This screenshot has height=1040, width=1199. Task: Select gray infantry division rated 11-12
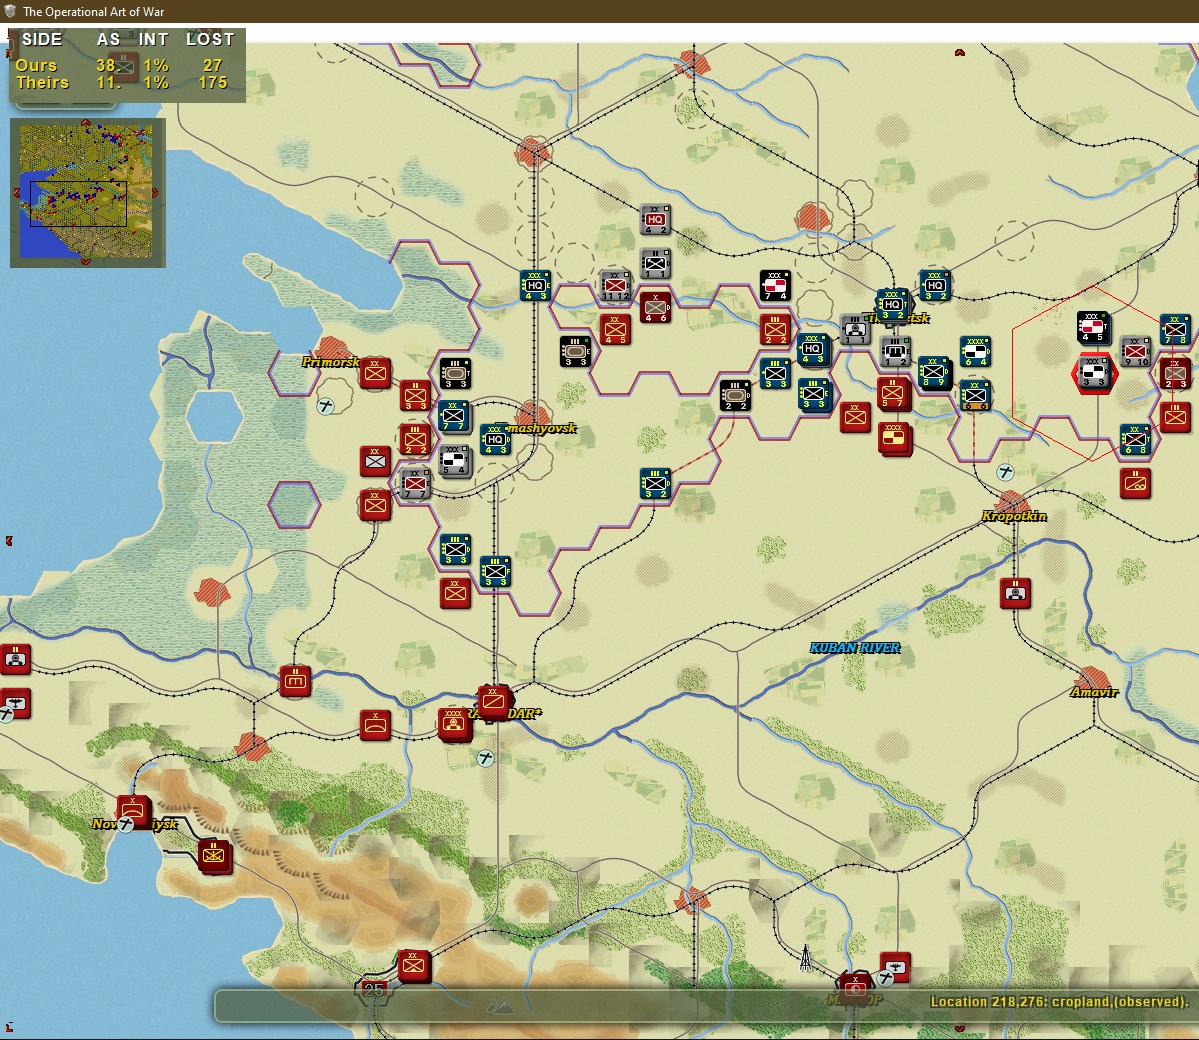tap(615, 285)
